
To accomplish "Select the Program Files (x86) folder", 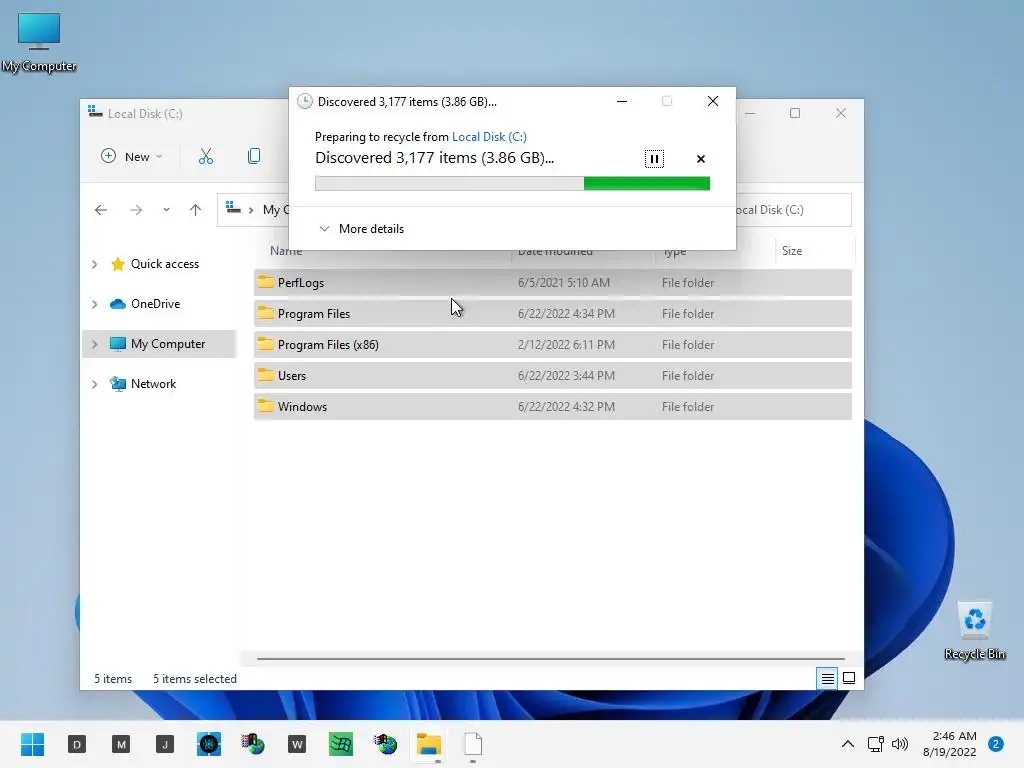I will point(552,345).
